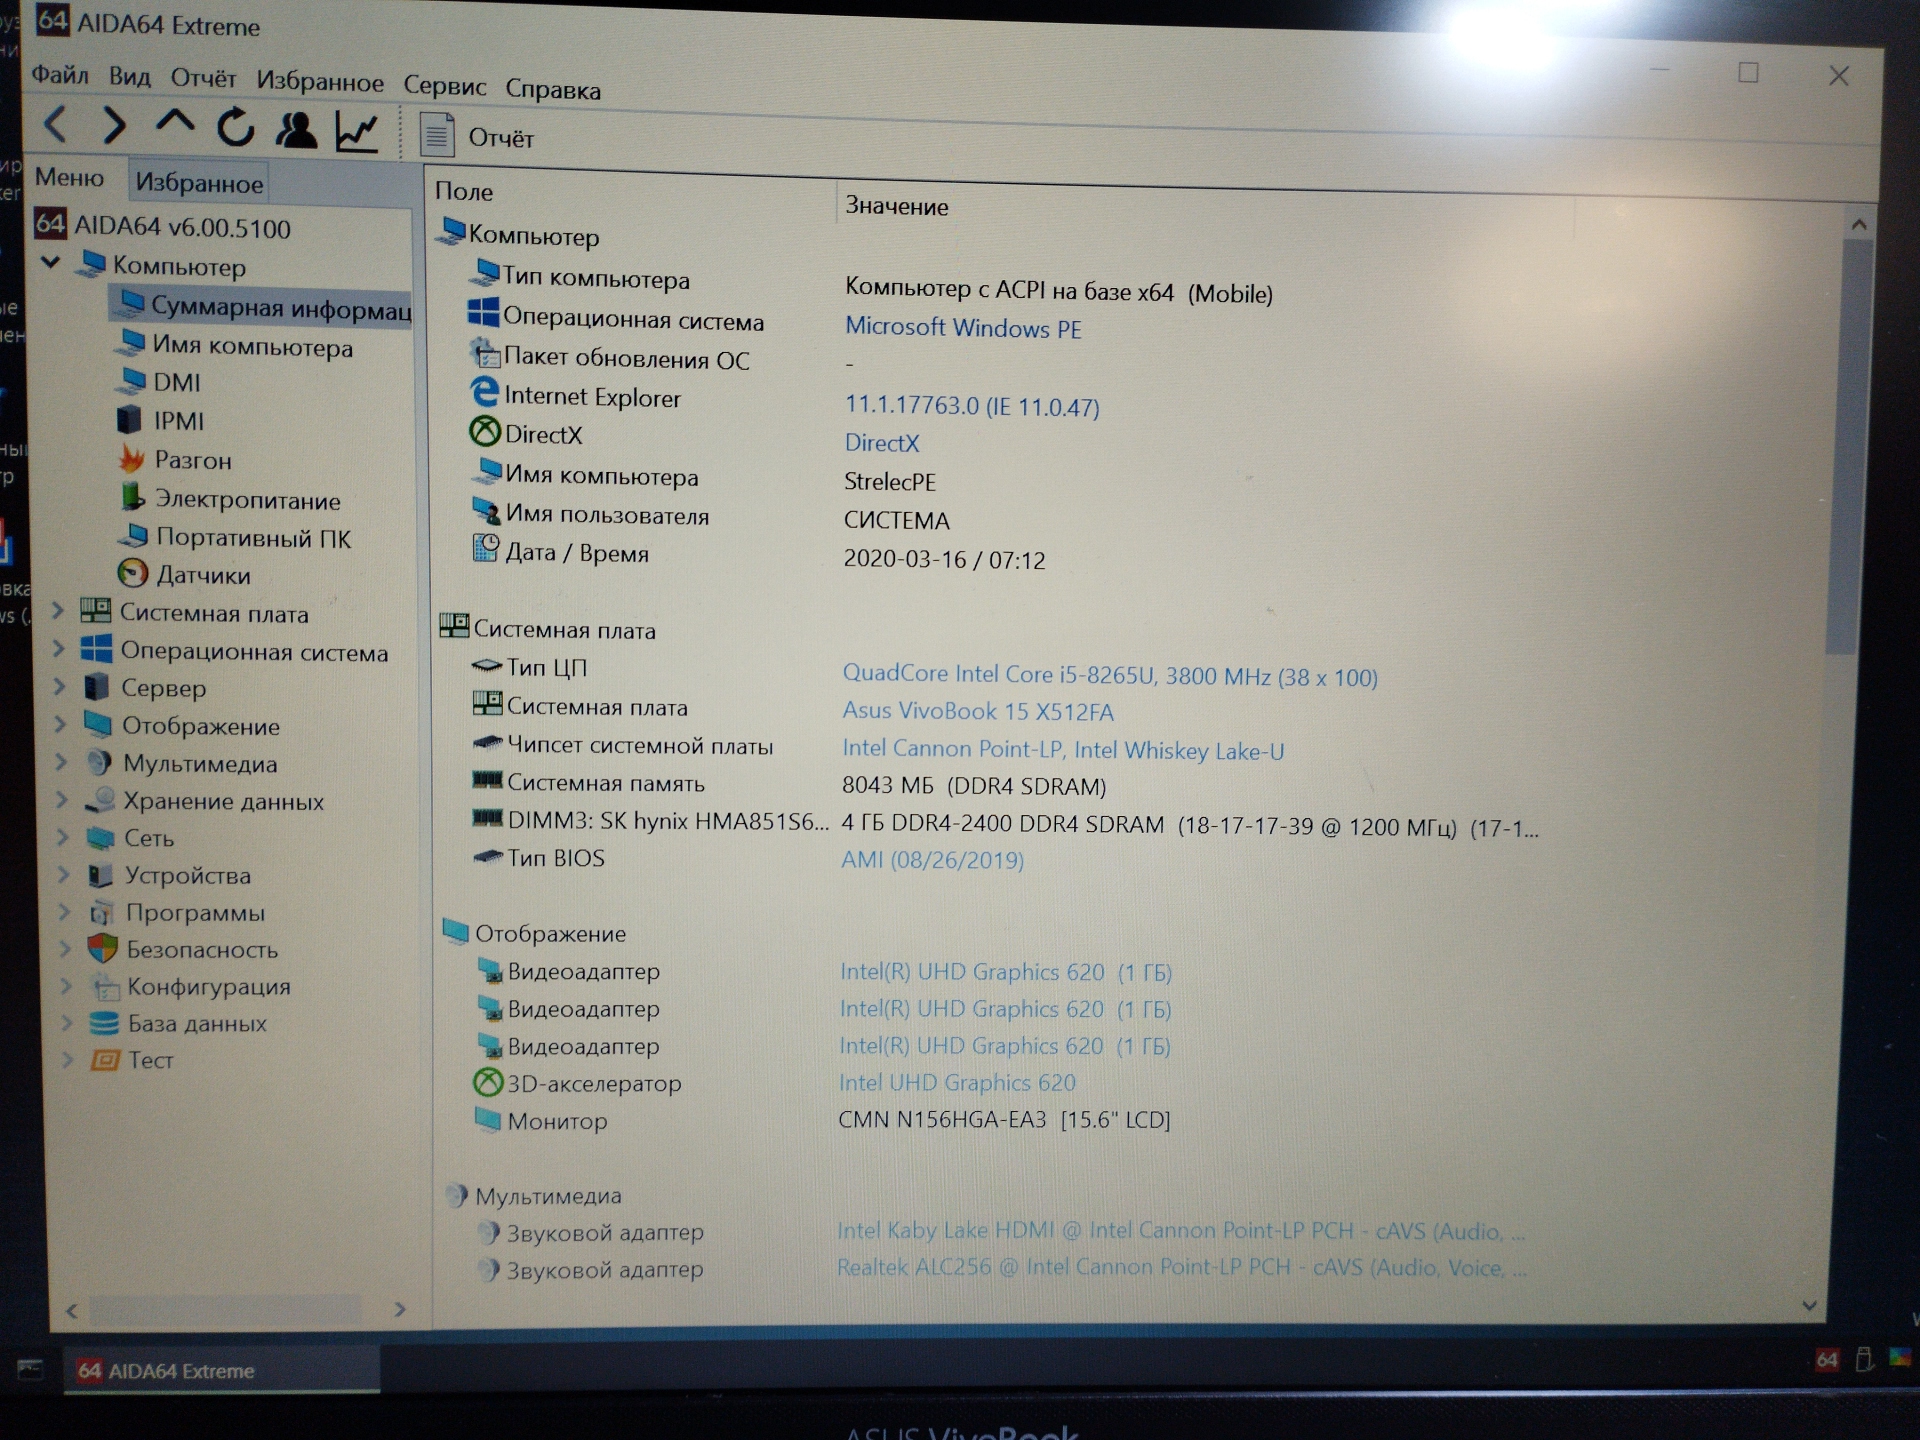Click the AIDA64 system tray icon
This screenshot has height=1440, width=1920.
(1826, 1360)
